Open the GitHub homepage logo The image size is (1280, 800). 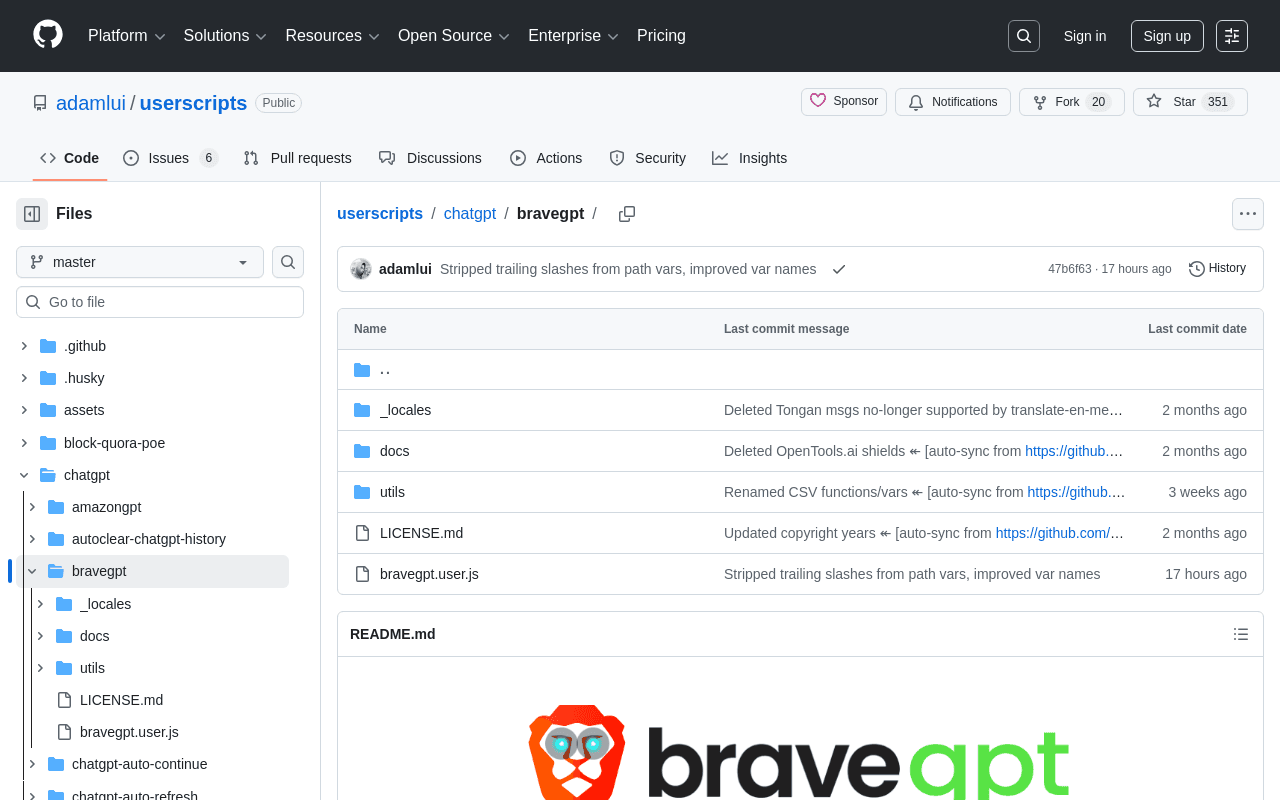tap(48, 35)
